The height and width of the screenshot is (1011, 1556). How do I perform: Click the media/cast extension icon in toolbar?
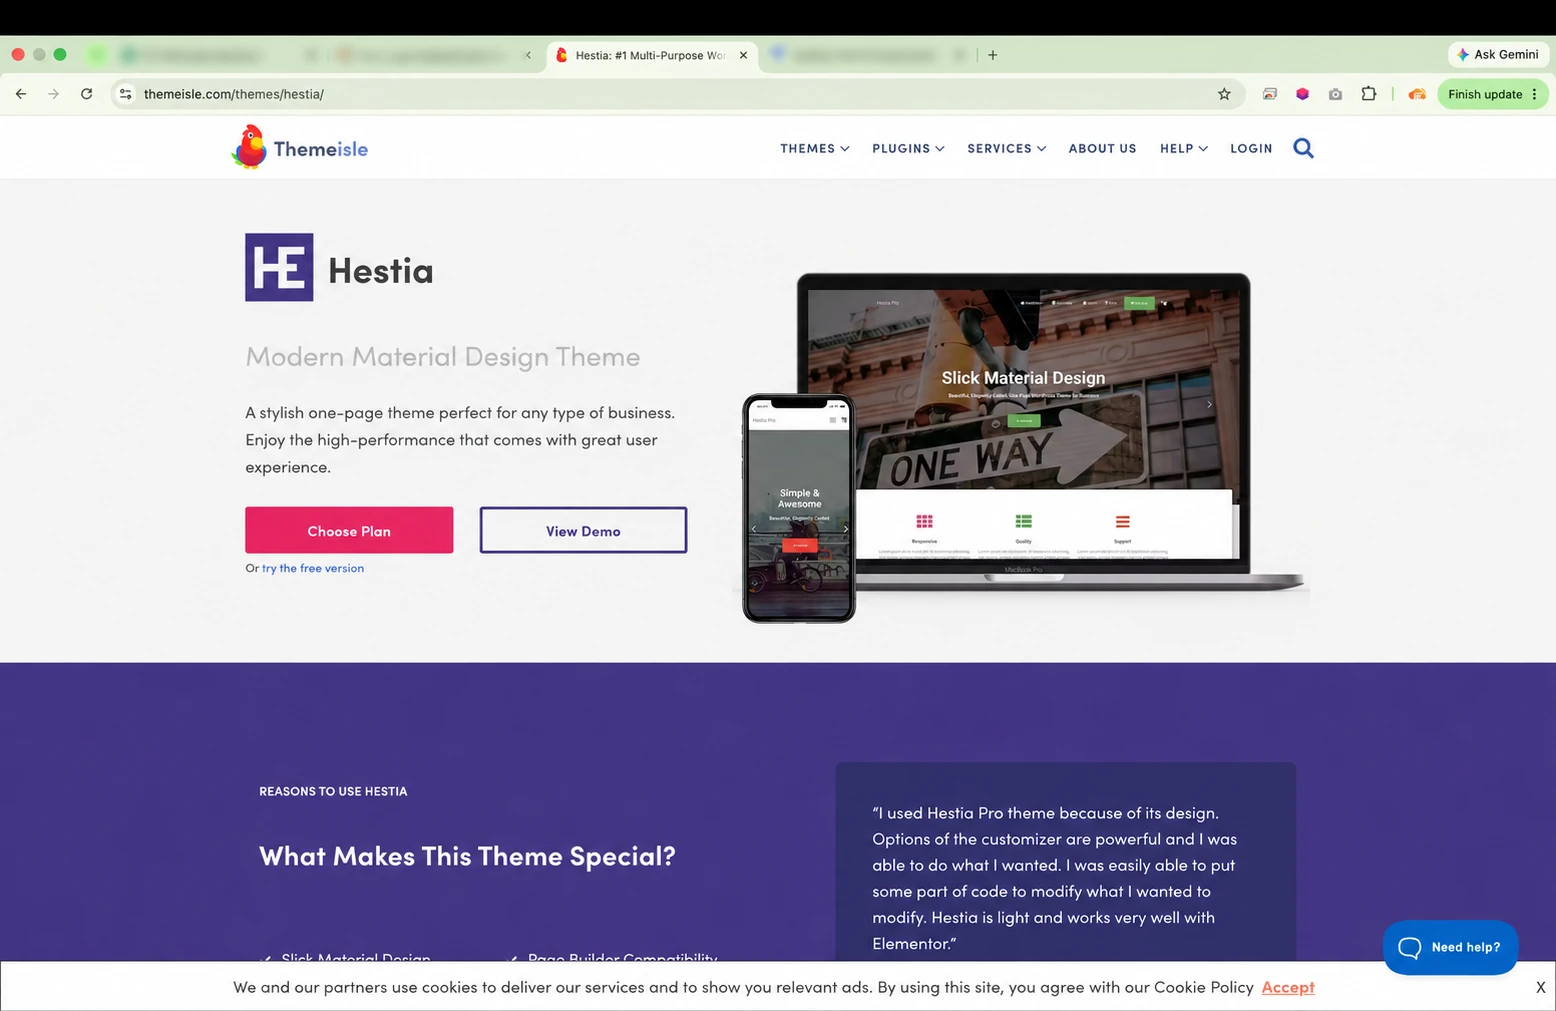click(x=1269, y=94)
